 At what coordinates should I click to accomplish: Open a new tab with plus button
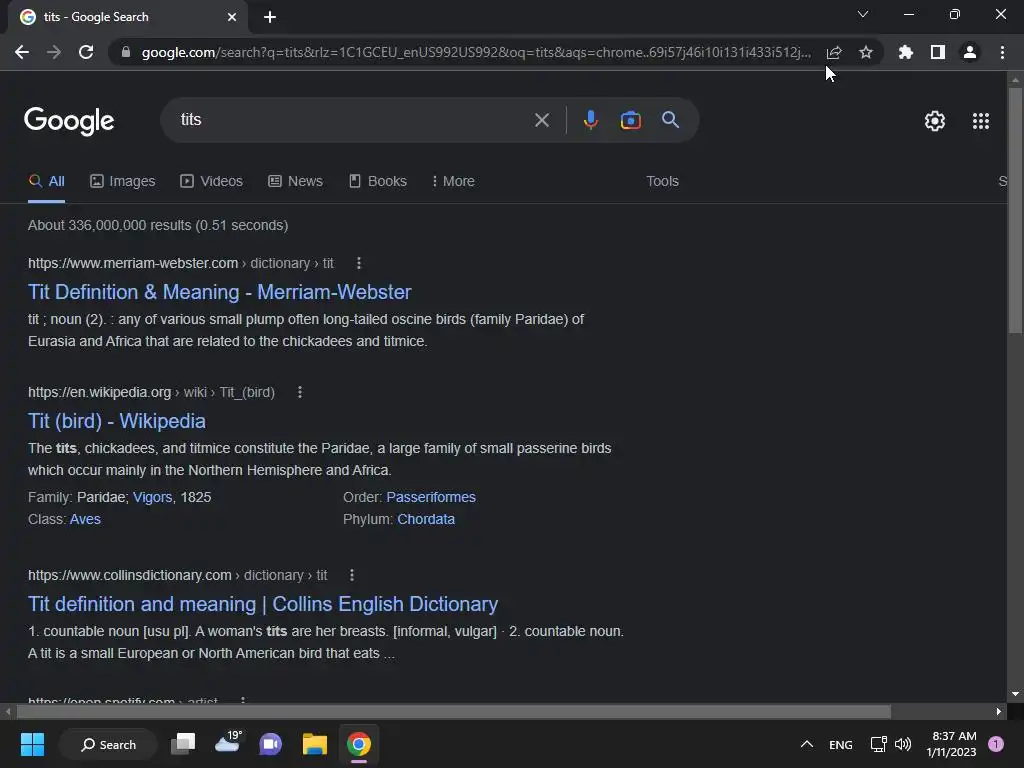click(x=270, y=17)
